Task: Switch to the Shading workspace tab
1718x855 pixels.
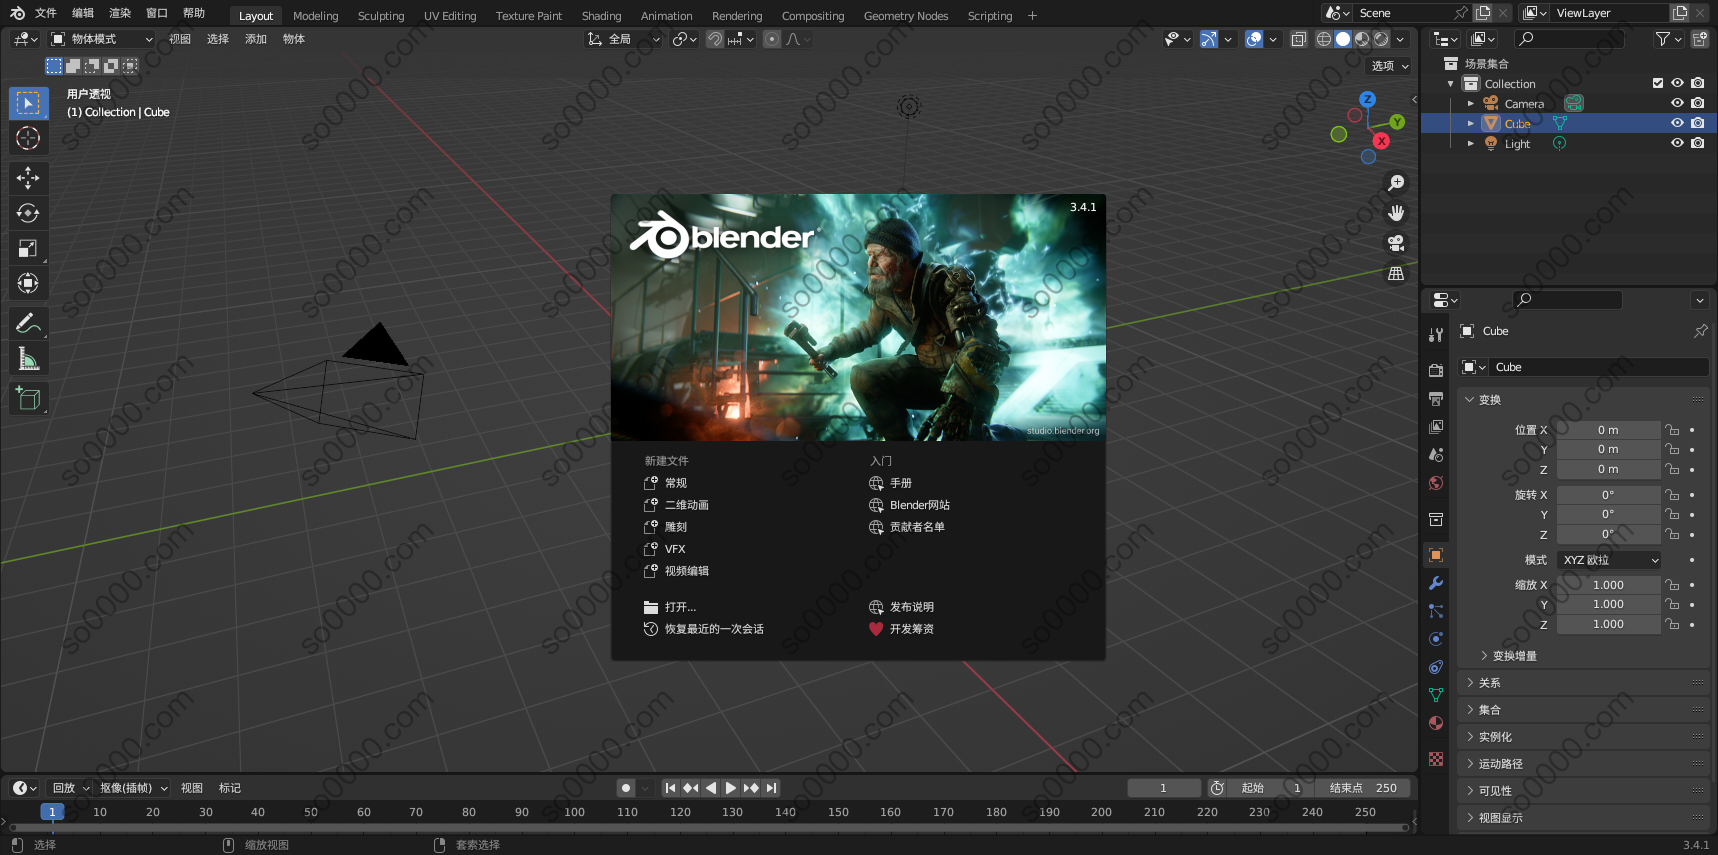Action: pos(602,16)
